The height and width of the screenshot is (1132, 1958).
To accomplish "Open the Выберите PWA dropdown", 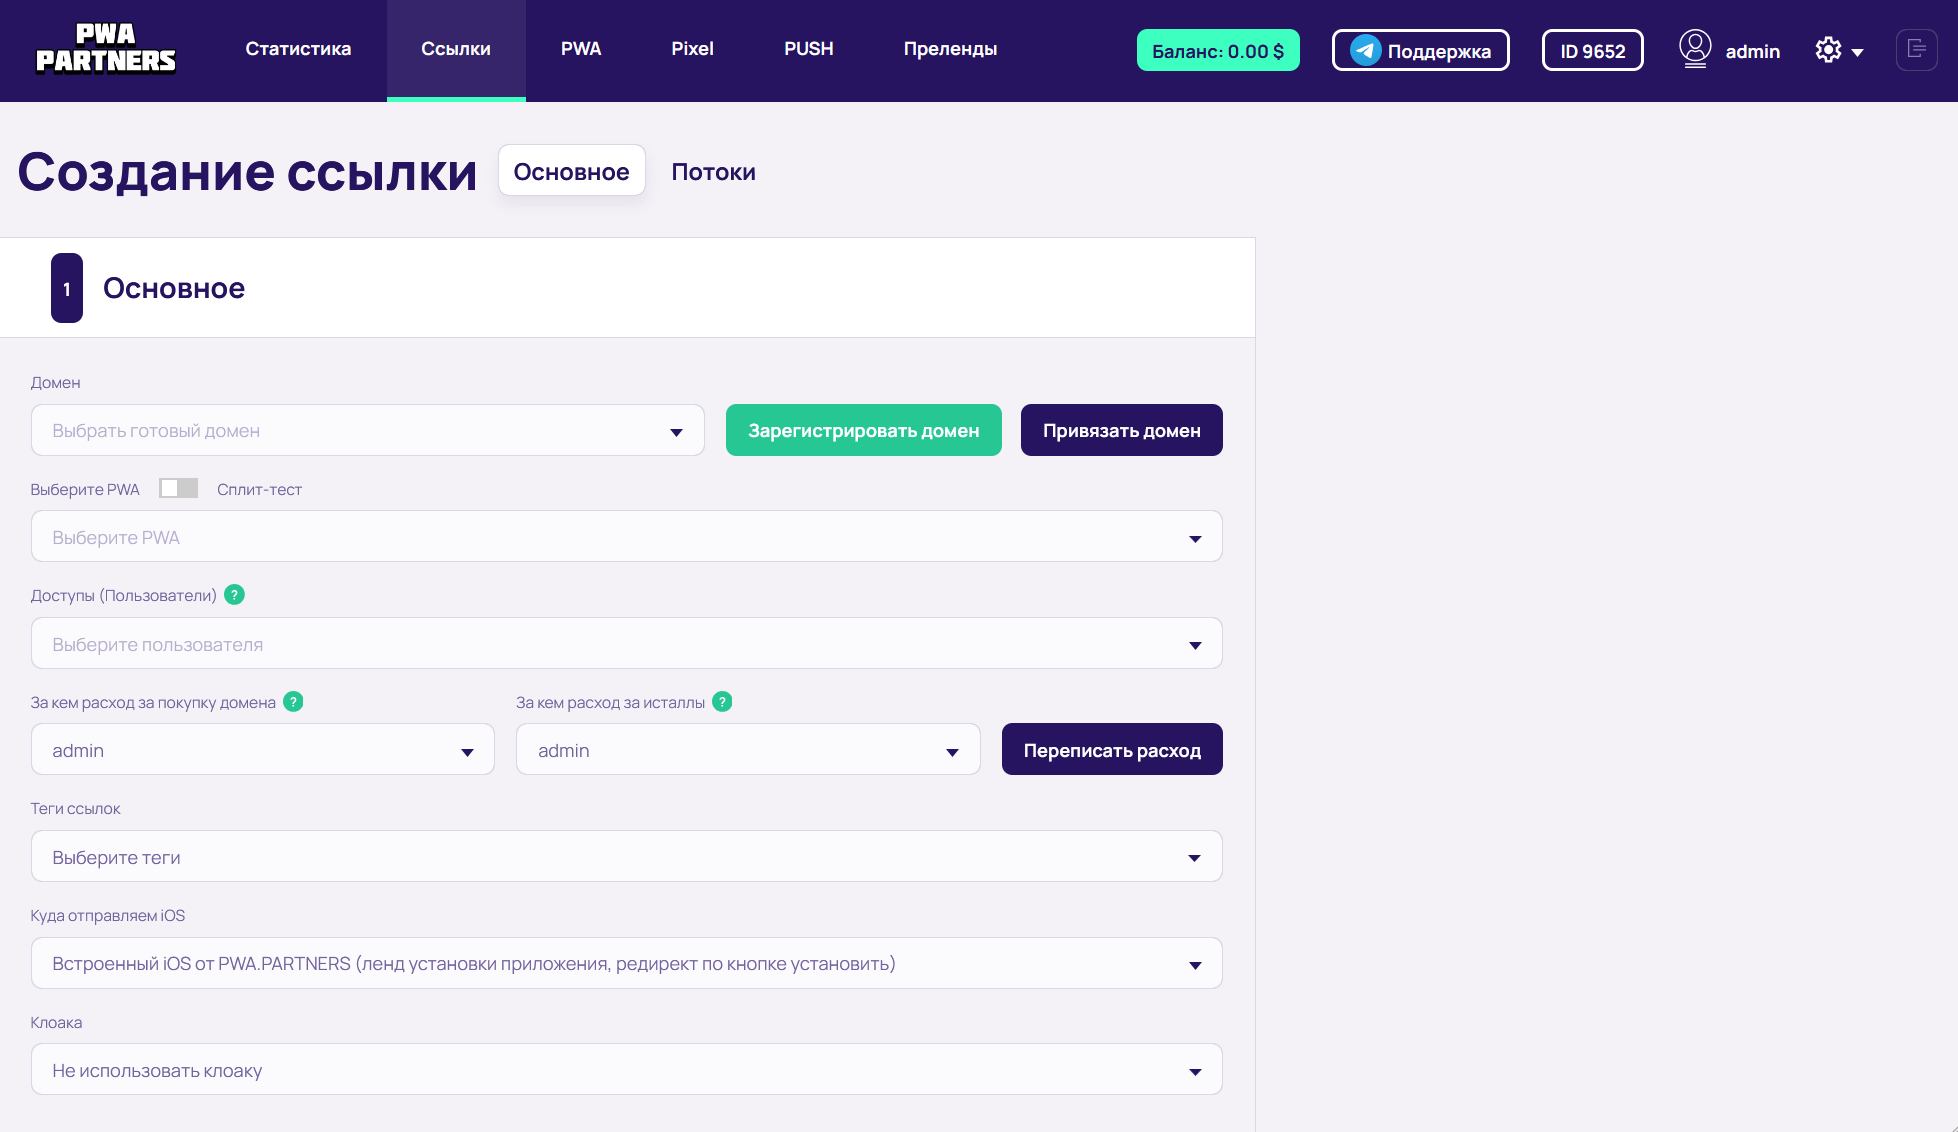I will 626,538.
